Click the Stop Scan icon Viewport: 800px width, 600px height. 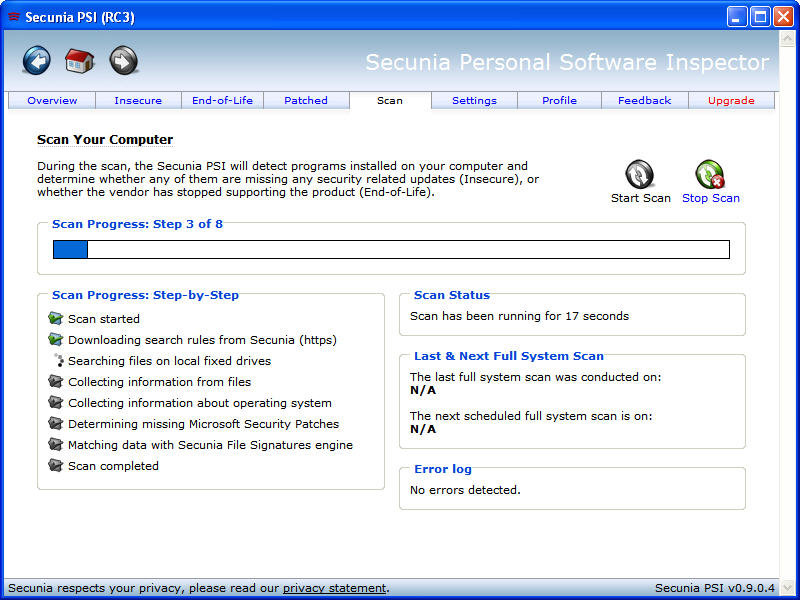710,175
